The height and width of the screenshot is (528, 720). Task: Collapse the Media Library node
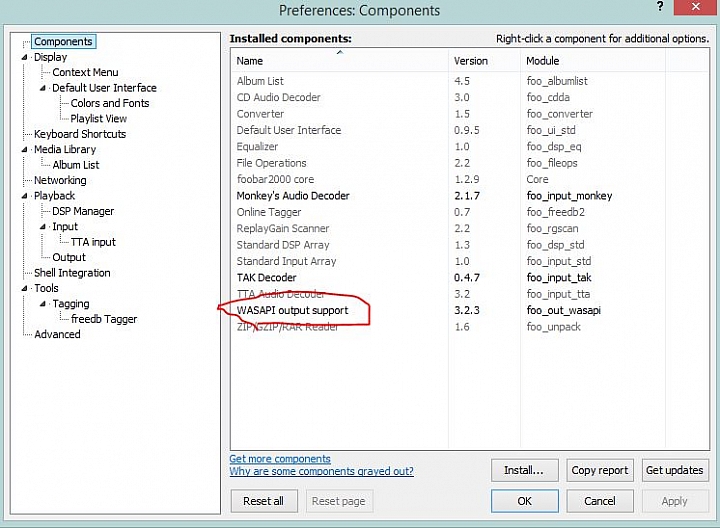[x=24, y=150]
